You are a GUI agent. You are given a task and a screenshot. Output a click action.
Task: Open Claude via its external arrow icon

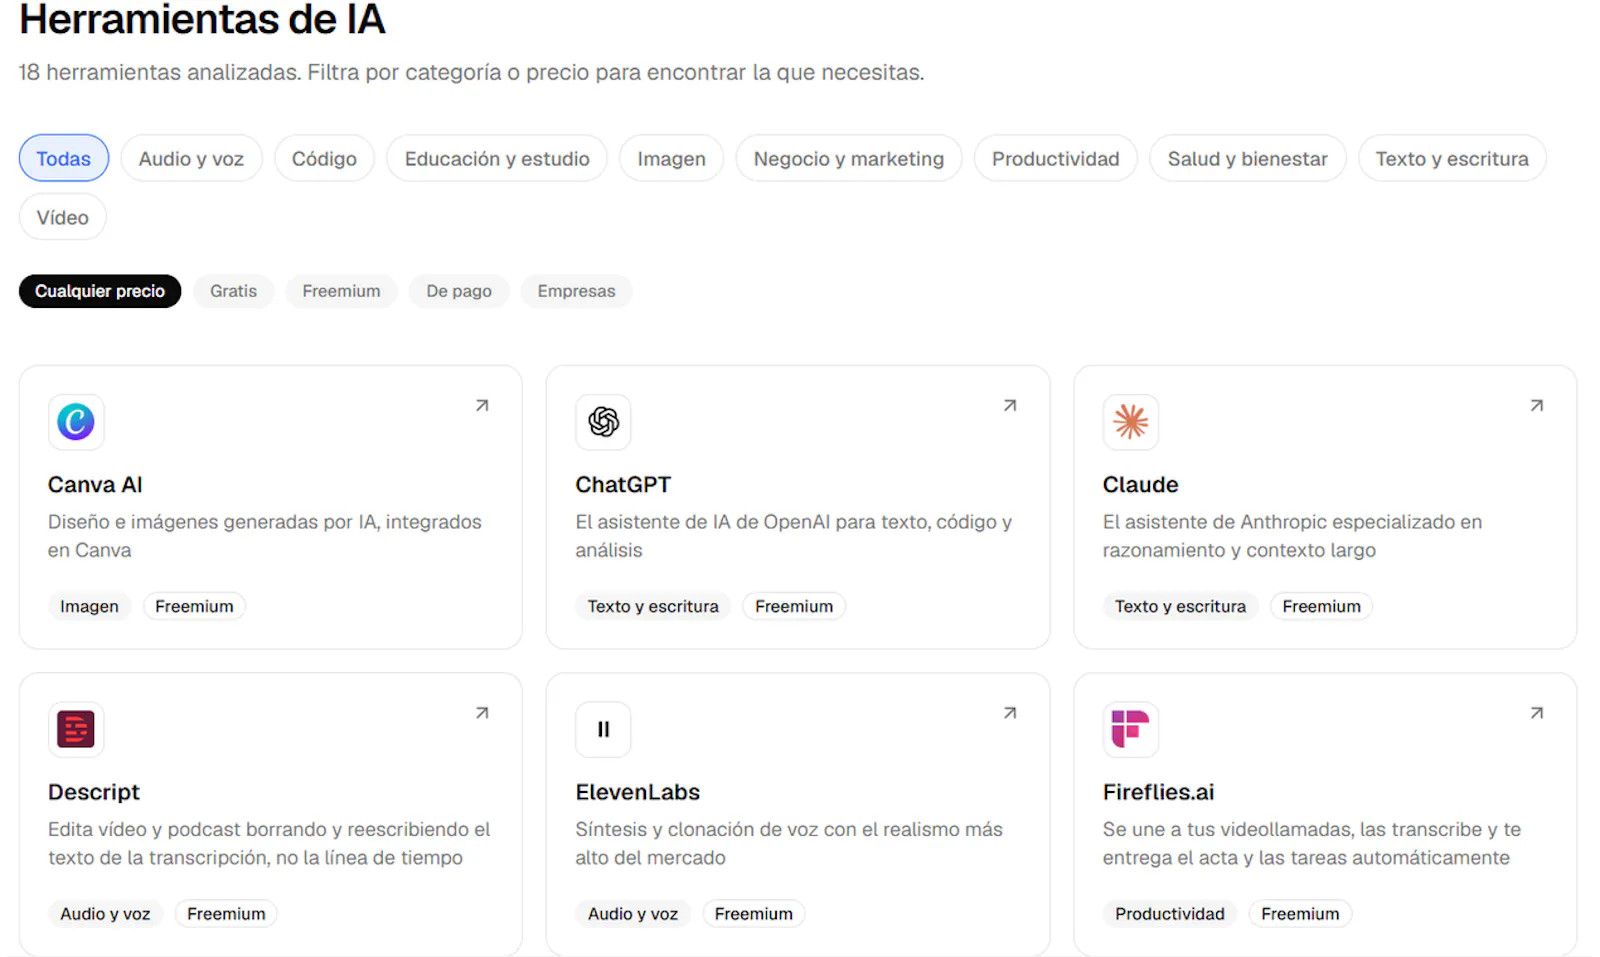click(1537, 405)
